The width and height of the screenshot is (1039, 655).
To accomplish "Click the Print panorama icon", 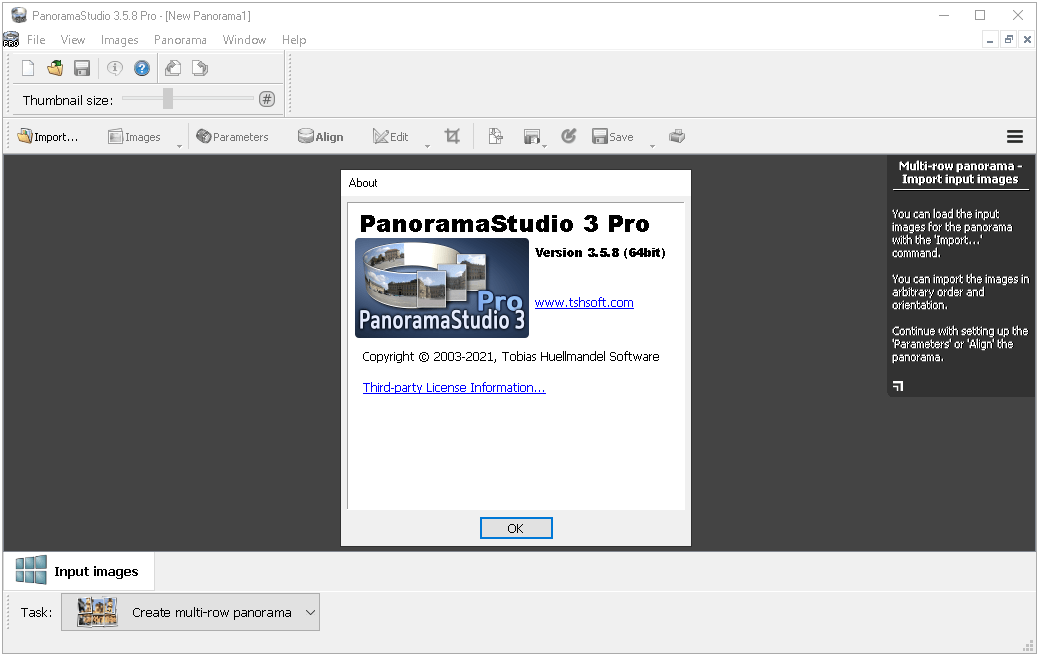I will (677, 137).
